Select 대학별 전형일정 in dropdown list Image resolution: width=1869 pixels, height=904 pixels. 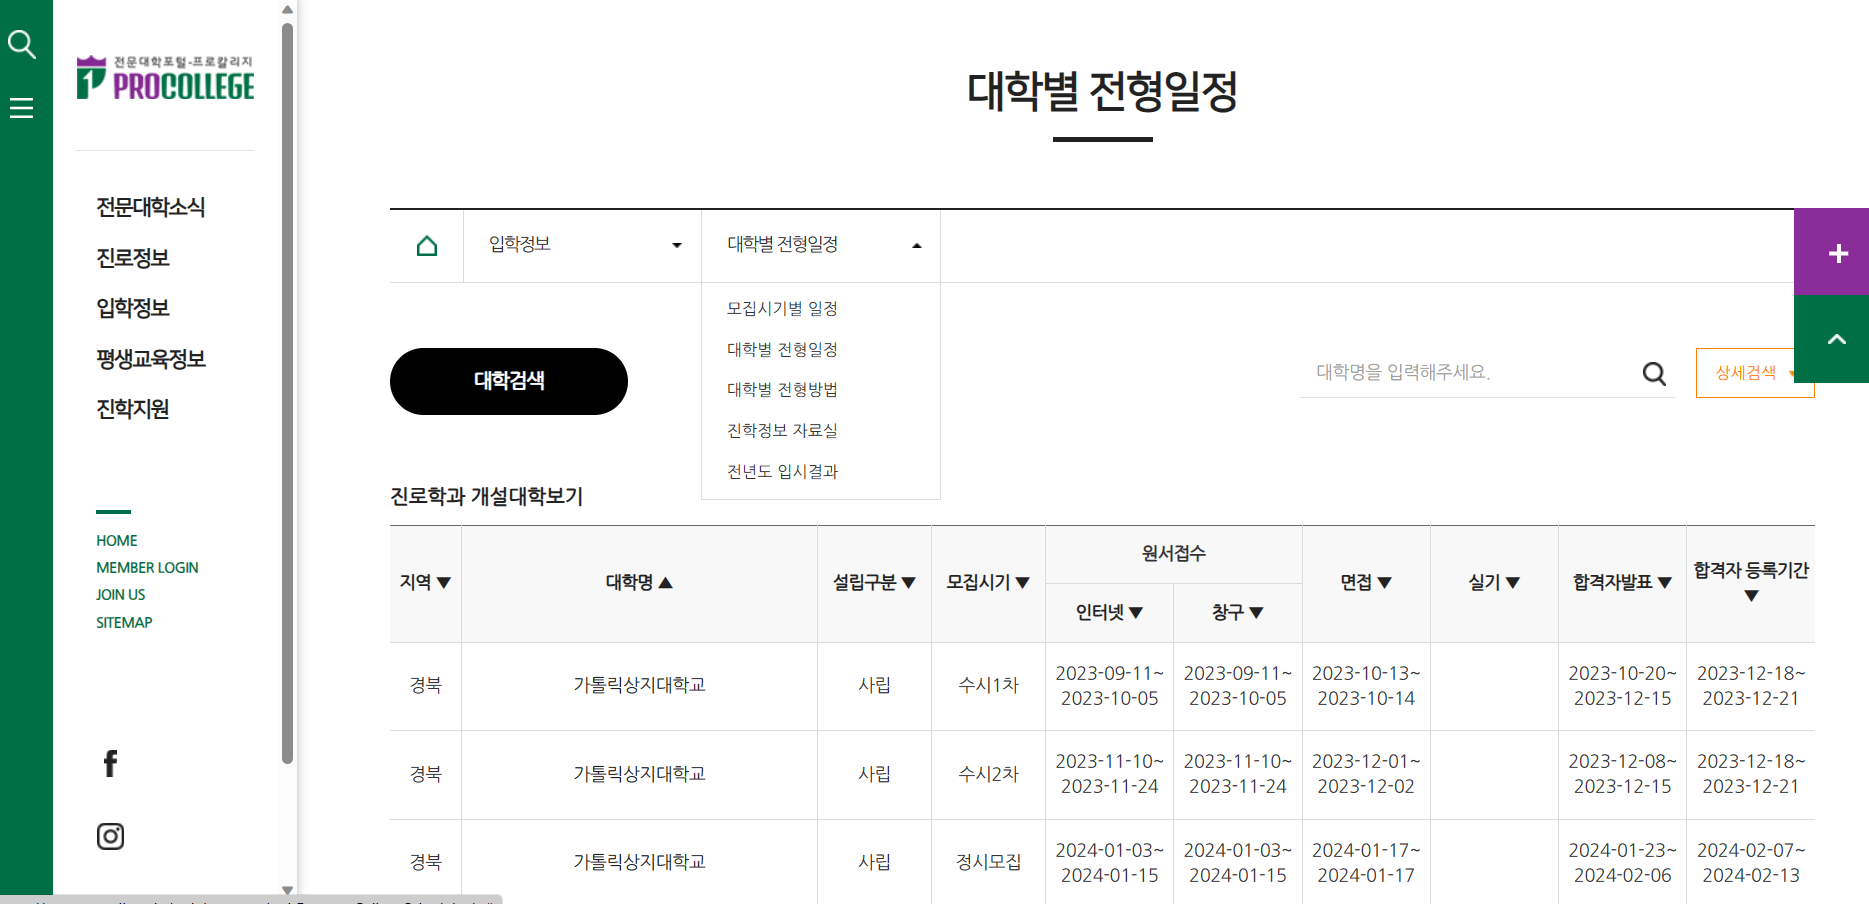point(782,350)
